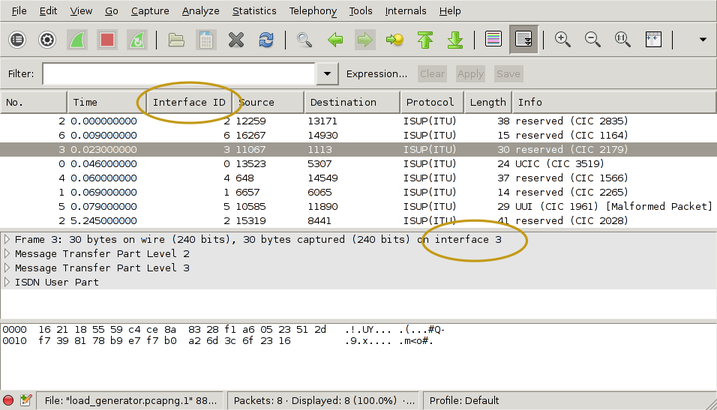Sort by the No. column header
The image size is (717, 410).
[x=33, y=102]
